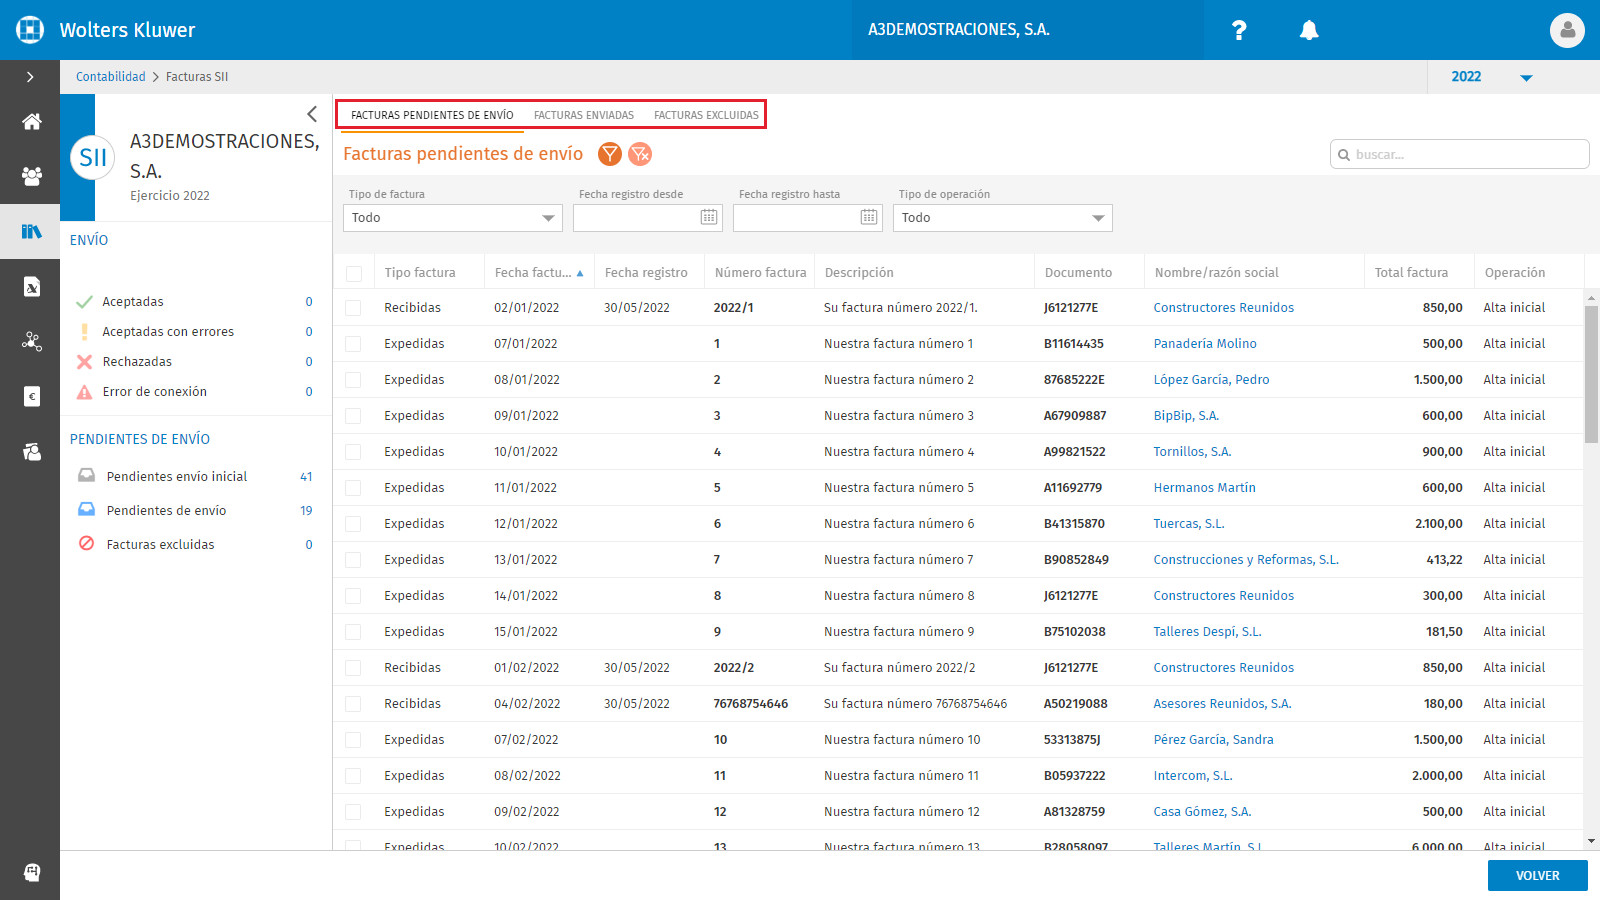Viewport: 1600px width, 900px height.
Task: Select the books library sidebar icon
Action: [32, 232]
